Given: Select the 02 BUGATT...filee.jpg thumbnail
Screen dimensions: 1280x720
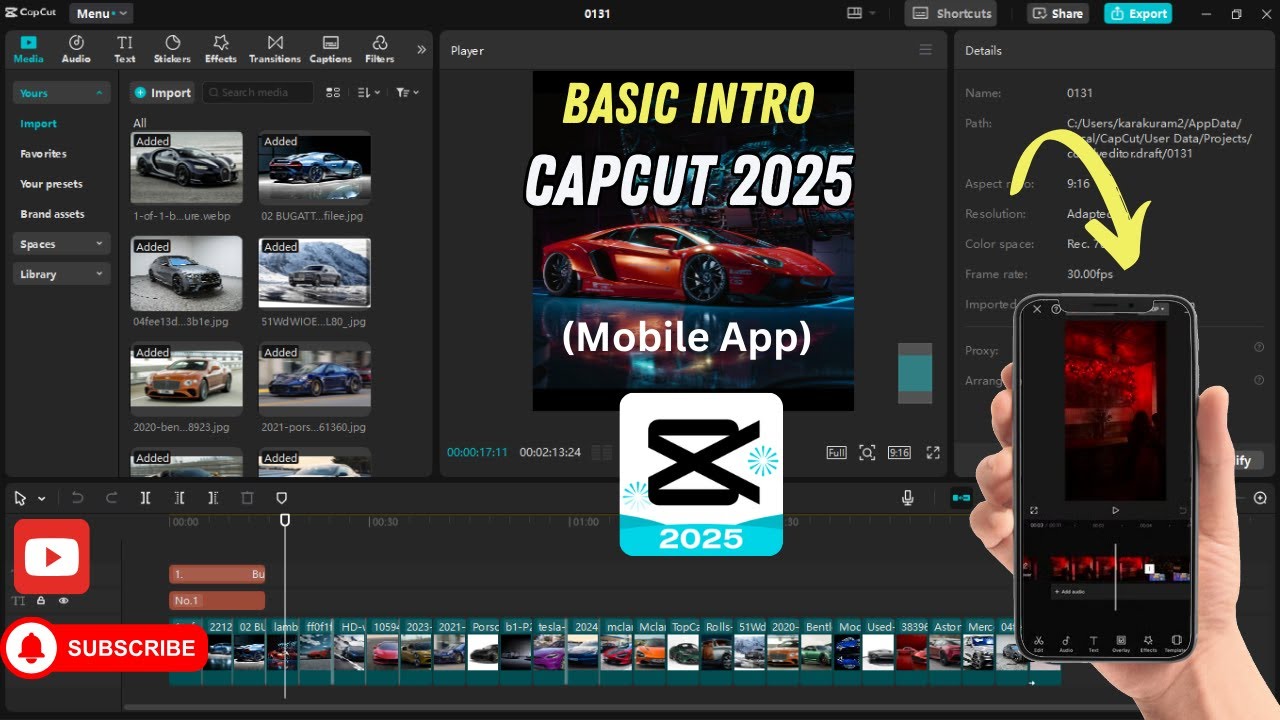Looking at the screenshot, I should point(314,167).
